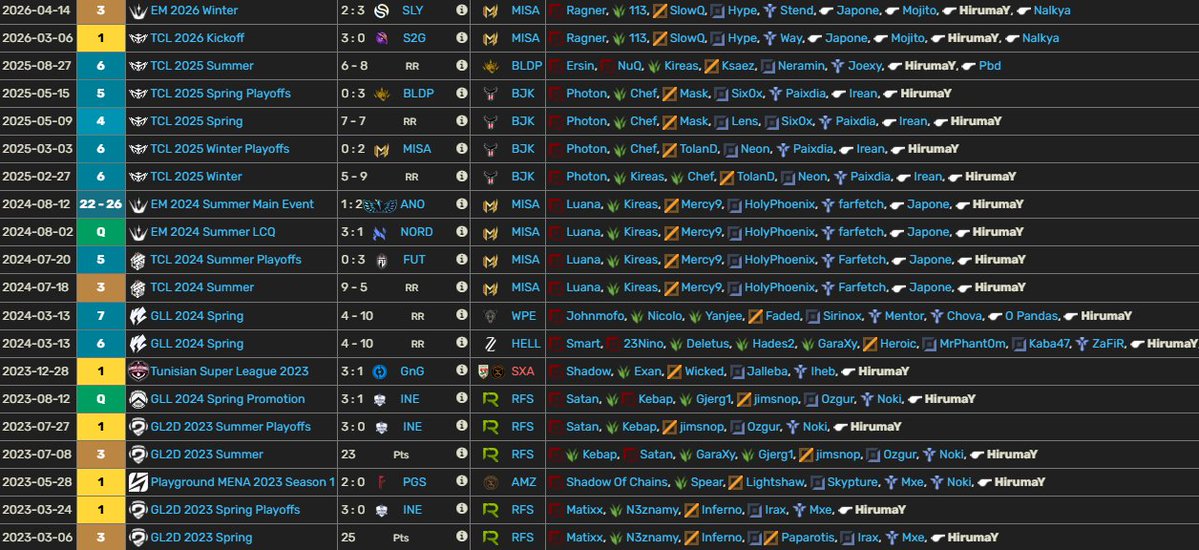Image resolution: width=1199 pixels, height=550 pixels.
Task: Open Playground MENA 2023 Season 1 link
Action: [x=242, y=482]
